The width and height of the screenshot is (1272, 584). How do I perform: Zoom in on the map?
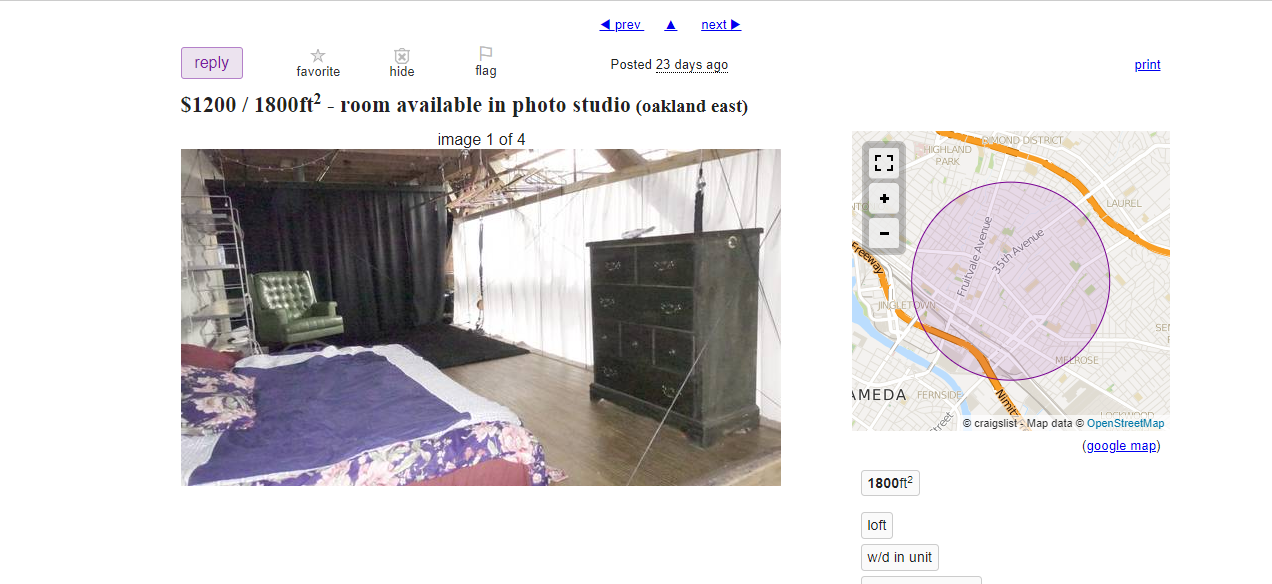[884, 199]
